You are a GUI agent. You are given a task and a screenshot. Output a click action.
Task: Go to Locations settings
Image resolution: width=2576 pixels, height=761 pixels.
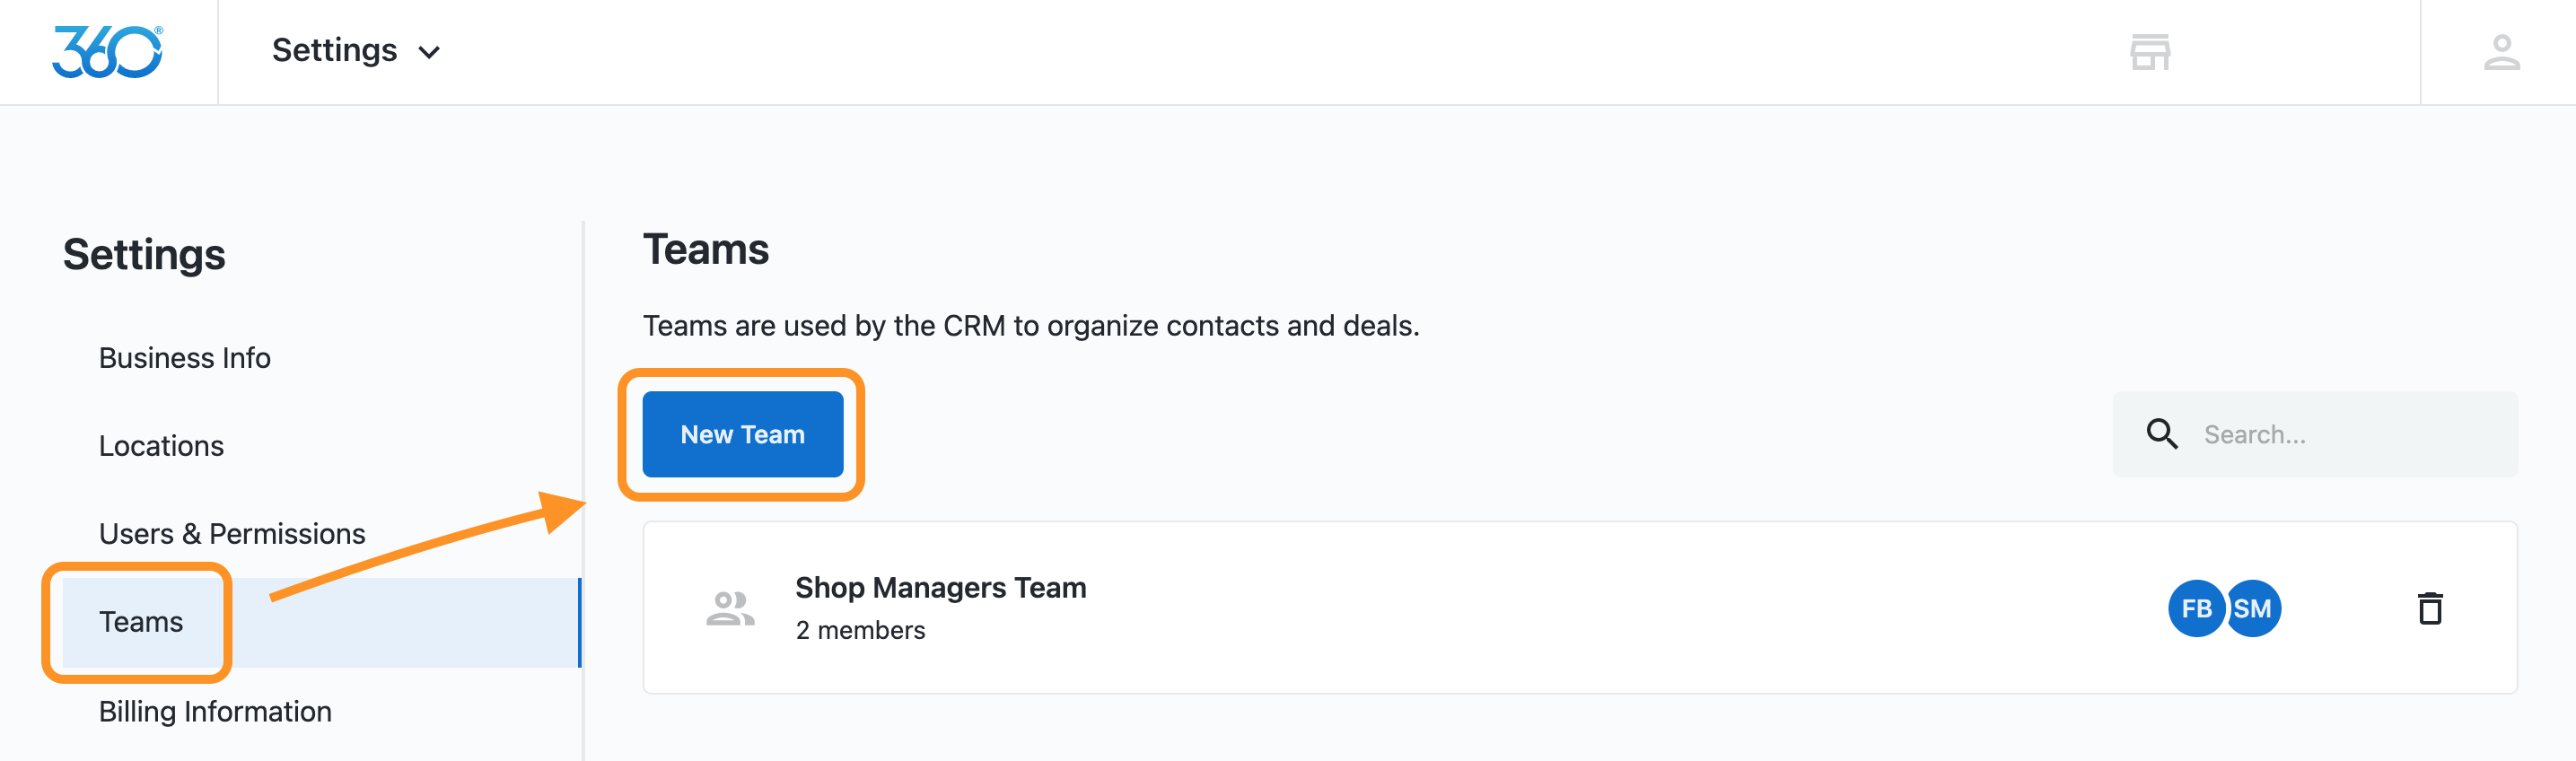point(161,446)
